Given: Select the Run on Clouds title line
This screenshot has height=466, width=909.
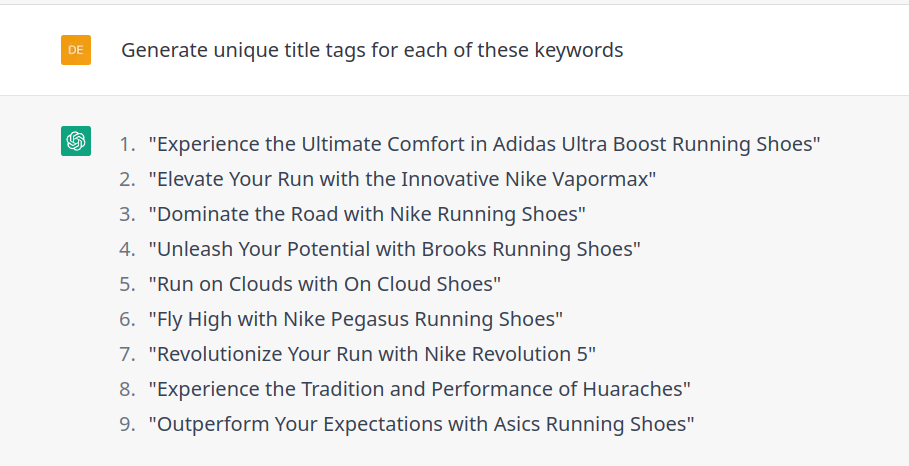Looking at the screenshot, I should coord(325,284).
